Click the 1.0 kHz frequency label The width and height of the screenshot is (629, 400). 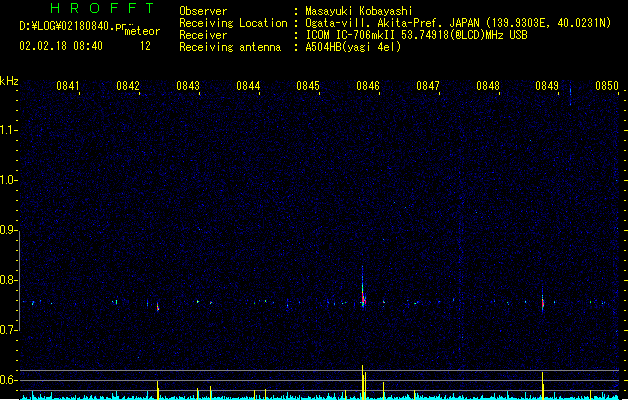click(9, 180)
